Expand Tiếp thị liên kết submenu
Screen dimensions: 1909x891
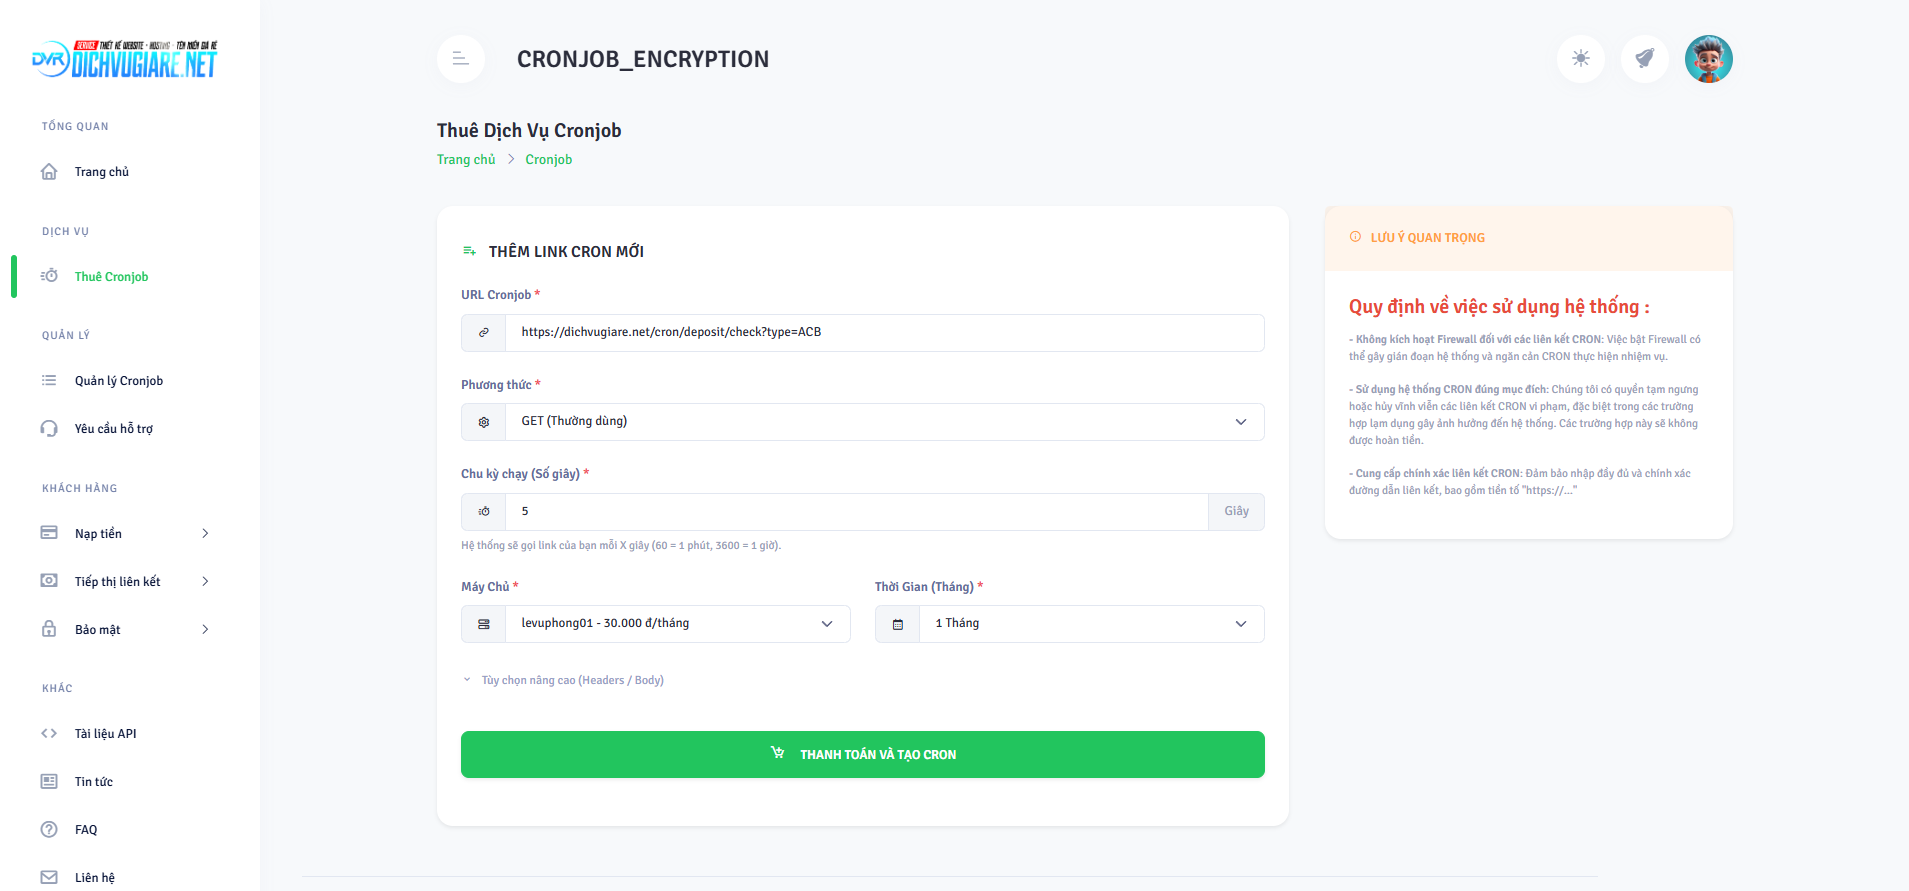tap(125, 582)
